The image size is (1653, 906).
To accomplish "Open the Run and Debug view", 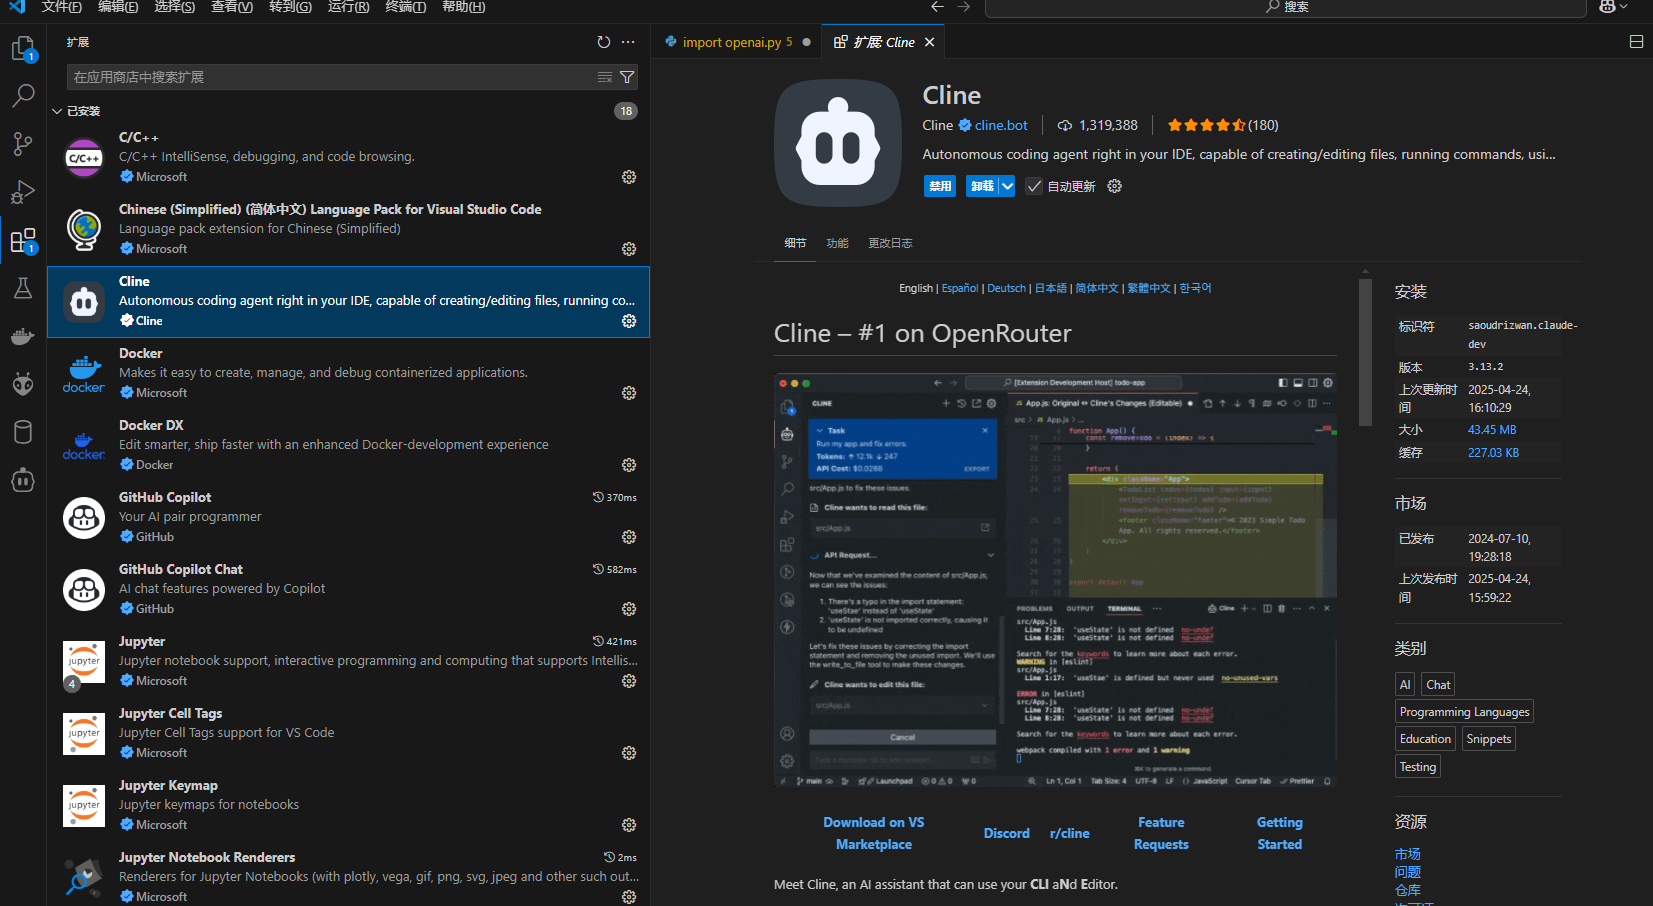I will [23, 192].
